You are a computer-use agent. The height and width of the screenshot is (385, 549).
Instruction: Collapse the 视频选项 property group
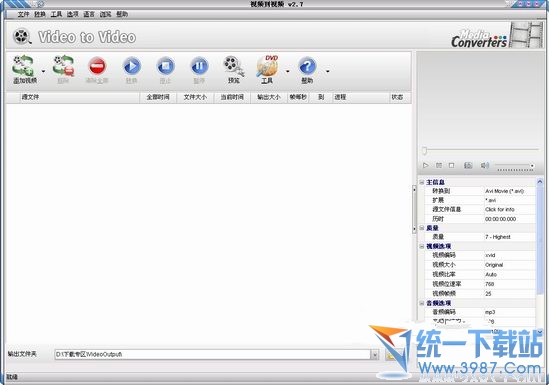(x=422, y=246)
